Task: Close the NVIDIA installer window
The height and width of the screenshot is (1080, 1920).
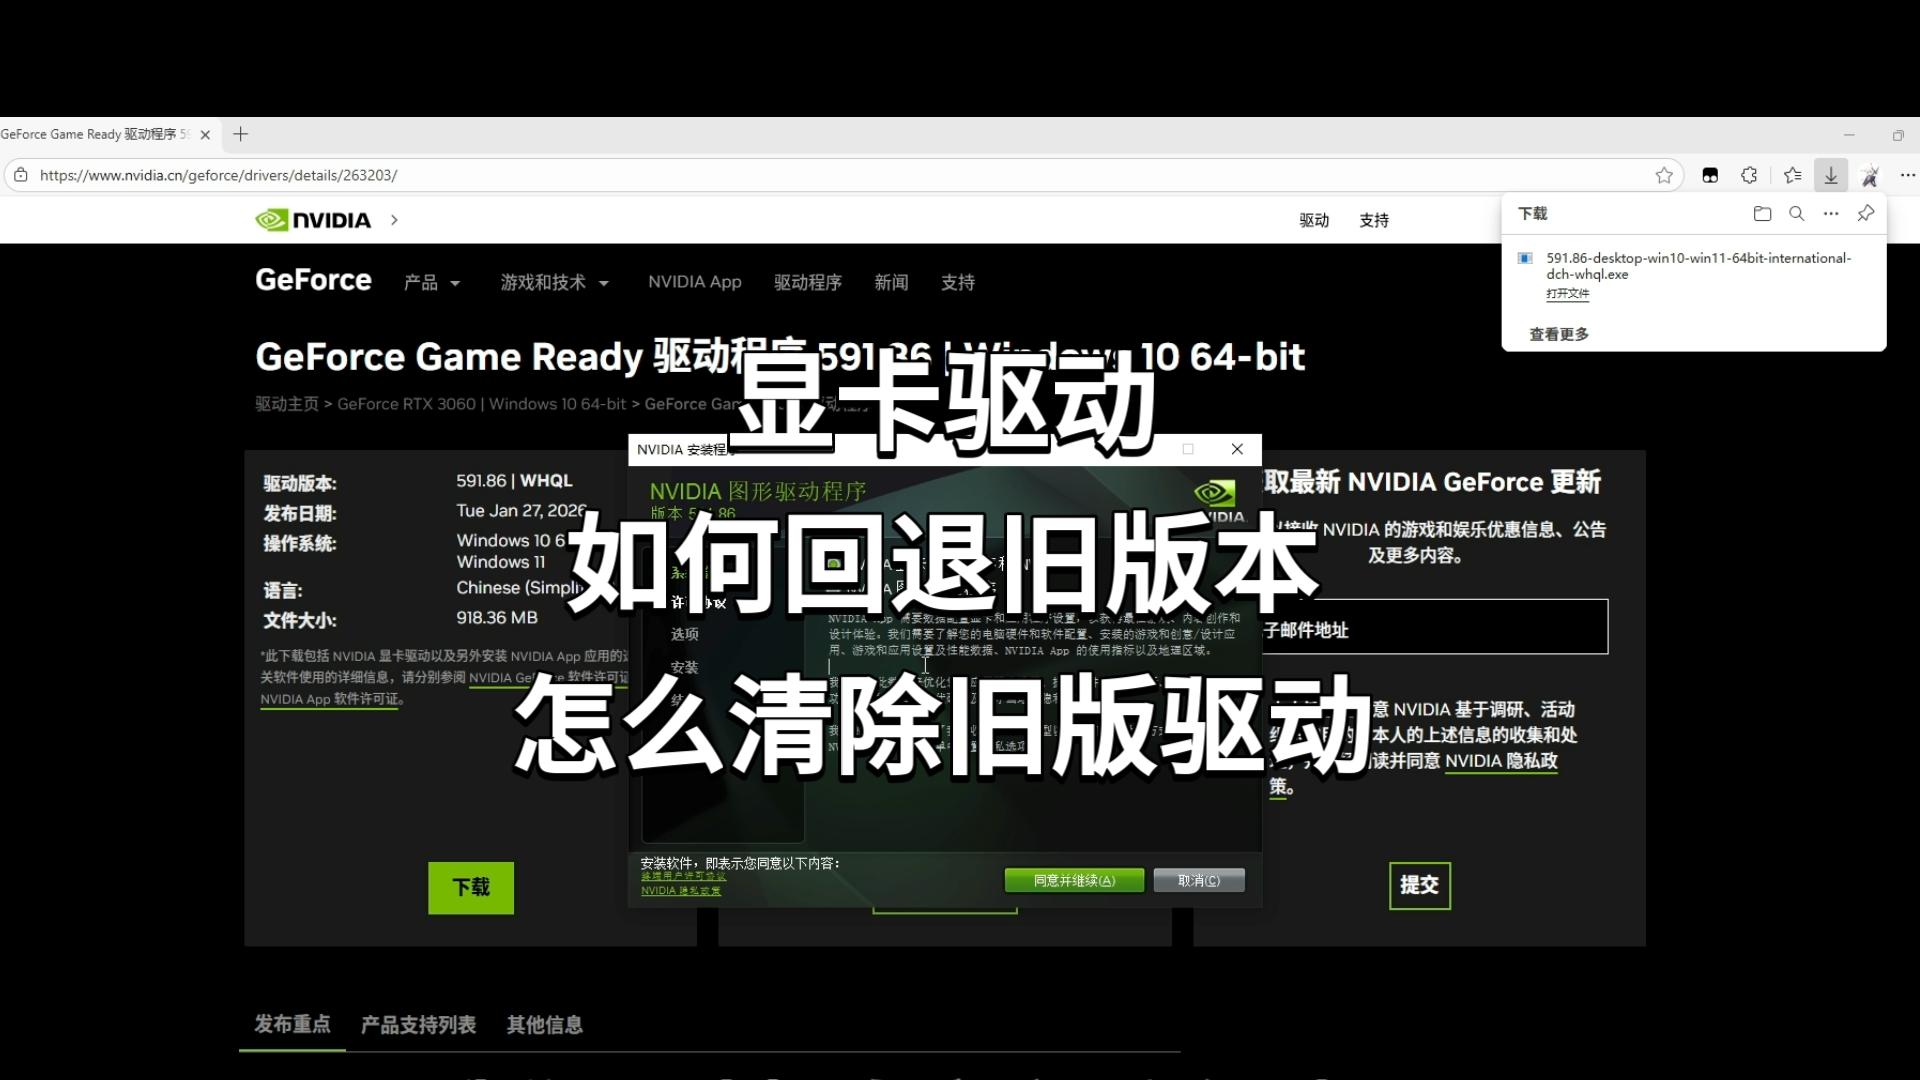Action: click(x=1237, y=449)
